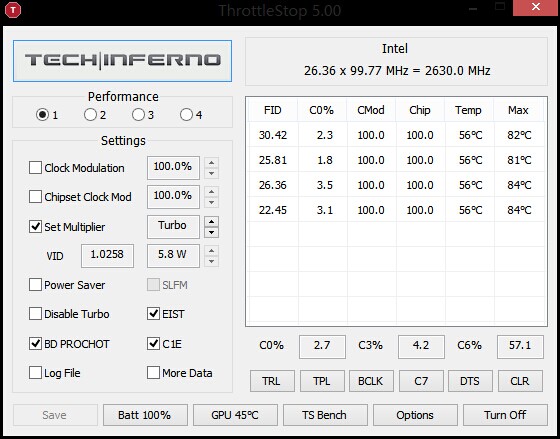Viewport: 560px width, 439px height.
Task: Click the 25.81 FID cell
Action: pos(273,160)
